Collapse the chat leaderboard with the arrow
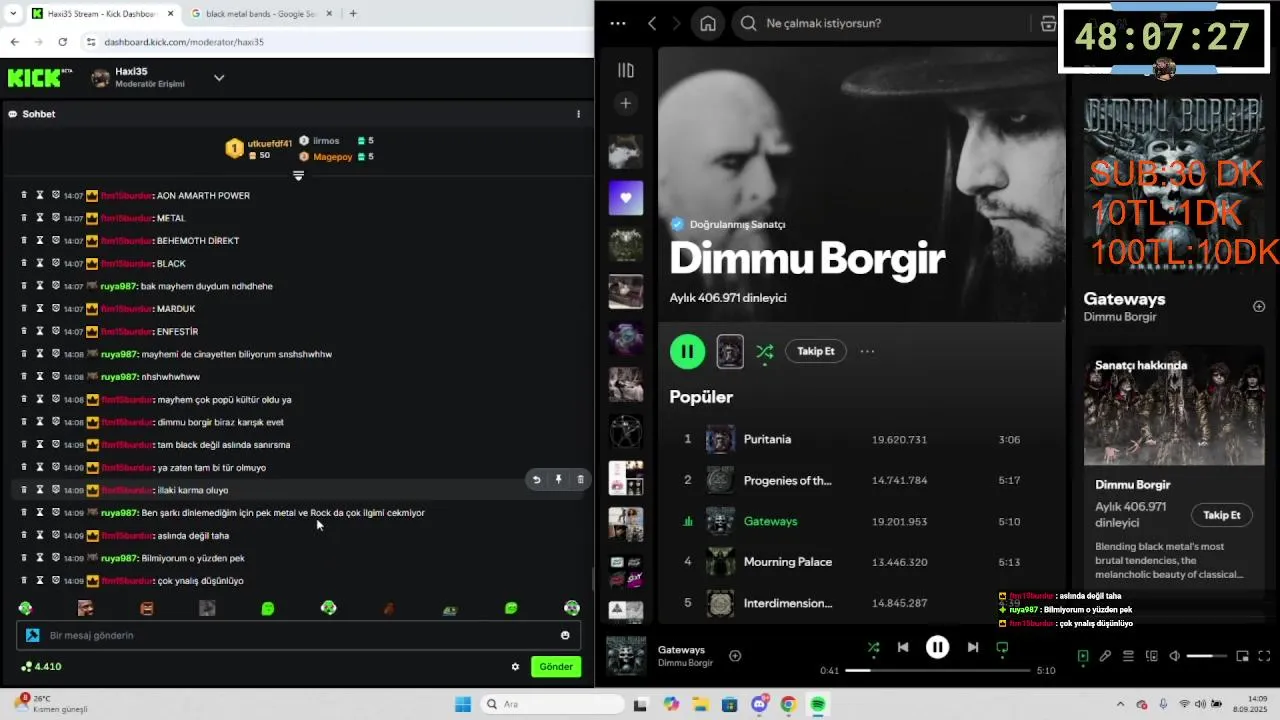Image resolution: width=1280 pixels, height=720 pixels. [x=298, y=176]
